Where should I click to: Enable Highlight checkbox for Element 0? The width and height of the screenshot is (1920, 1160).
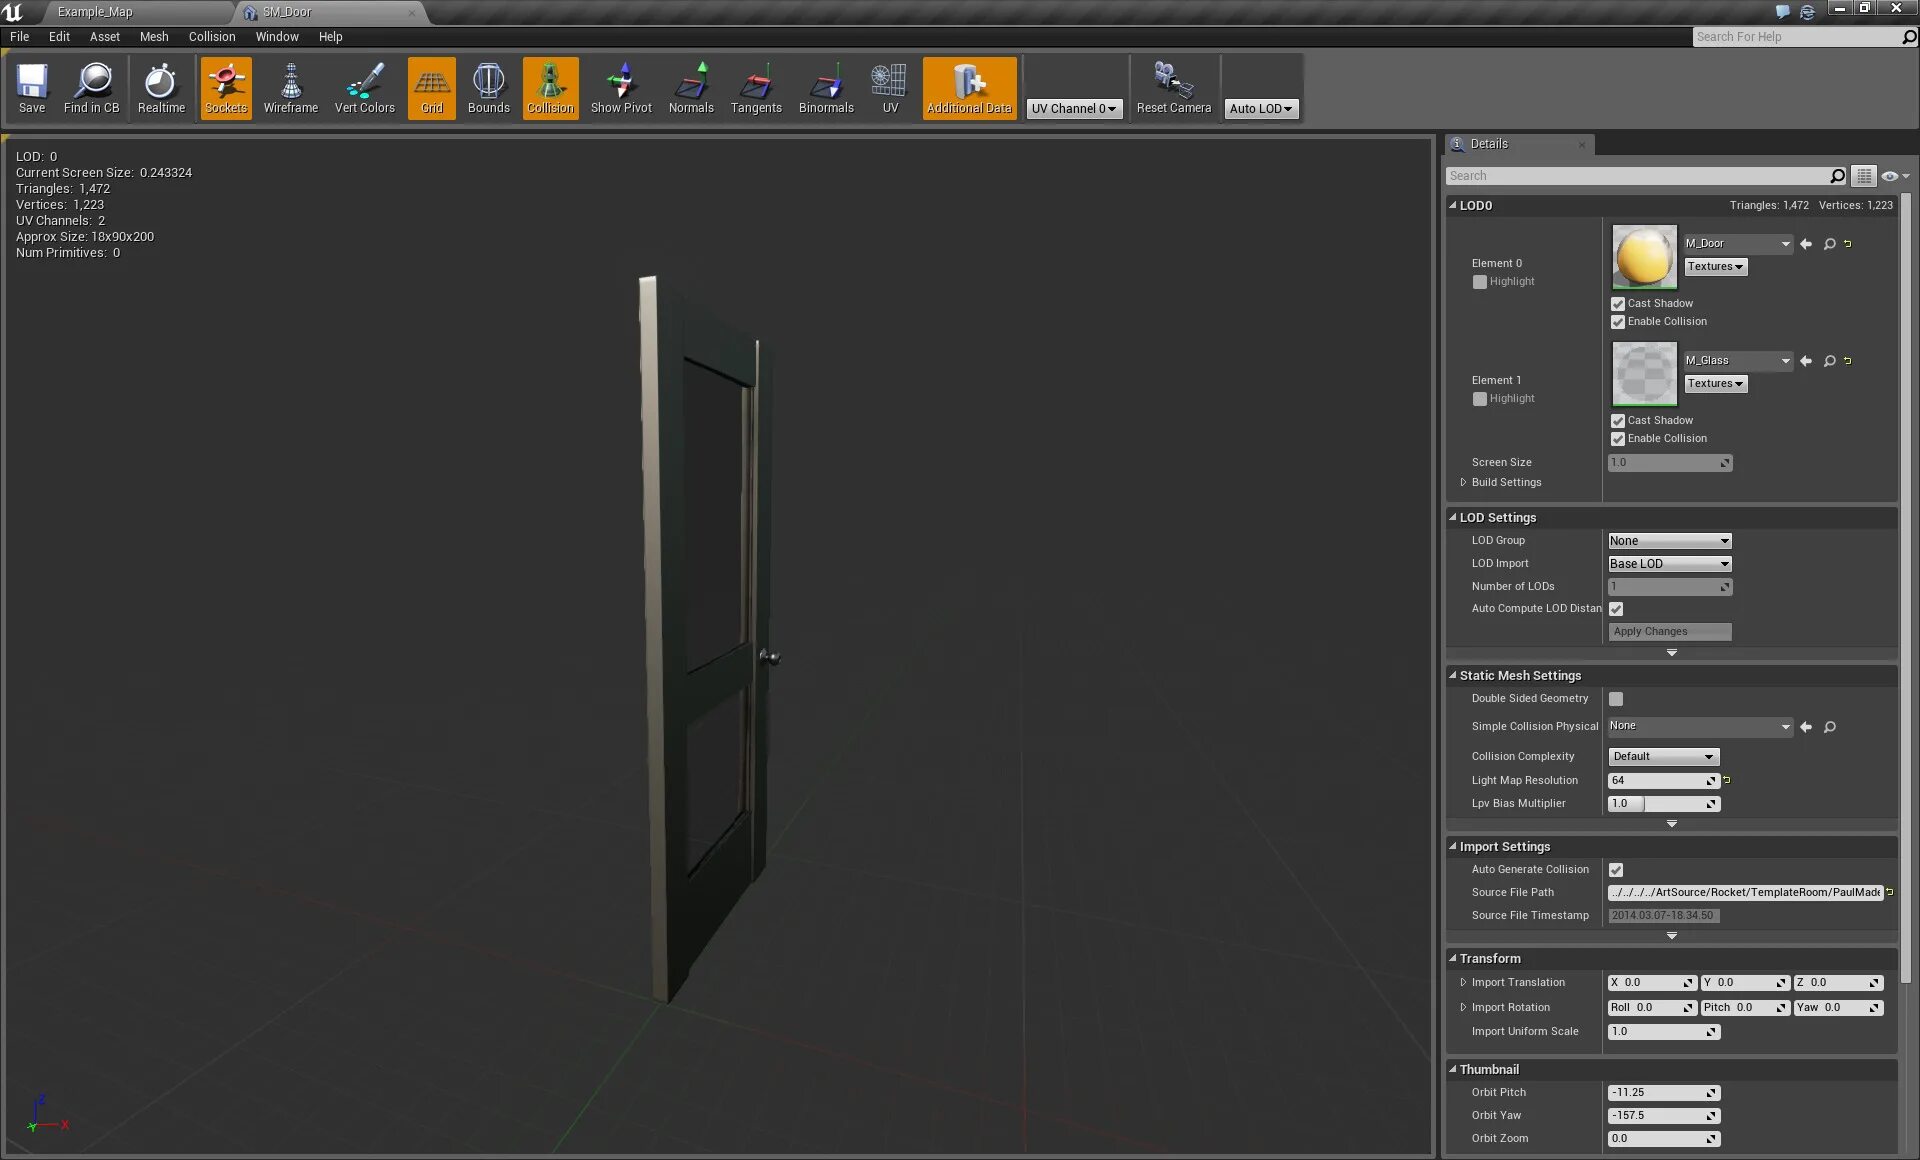1480,282
